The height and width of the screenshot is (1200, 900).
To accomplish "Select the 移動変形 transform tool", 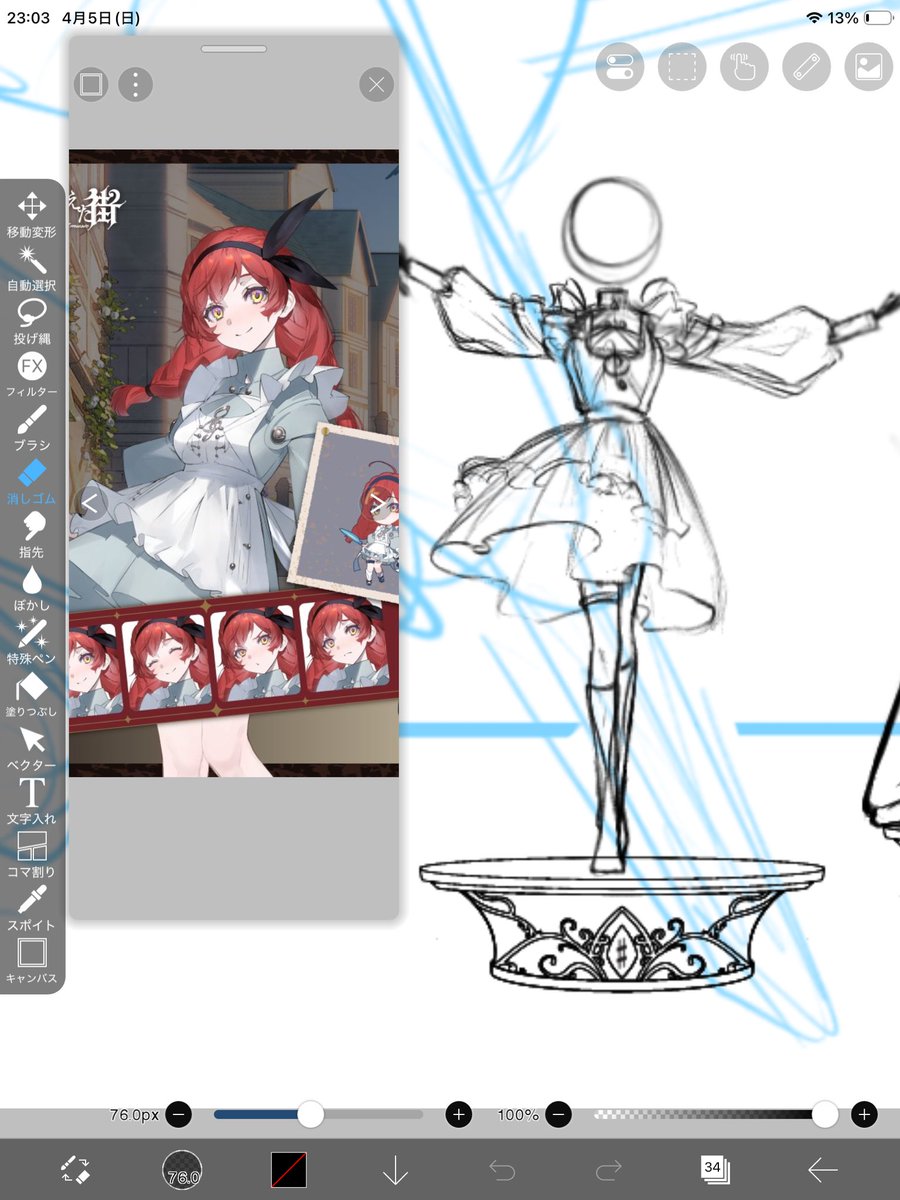I will click(x=32, y=214).
